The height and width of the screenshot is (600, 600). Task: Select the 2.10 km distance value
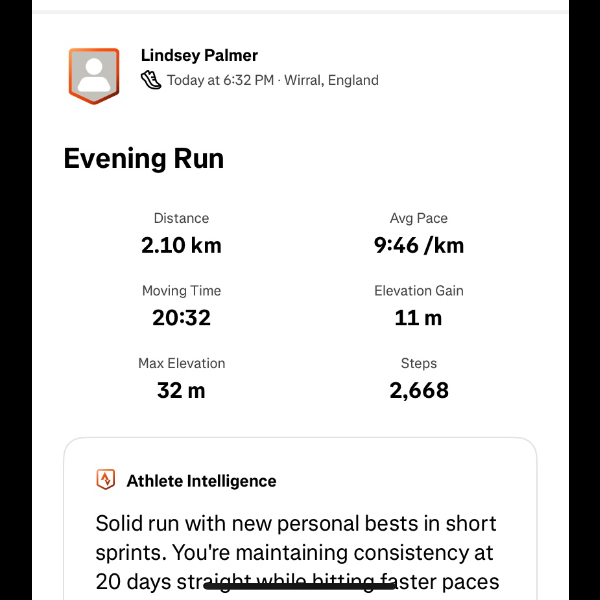point(181,245)
